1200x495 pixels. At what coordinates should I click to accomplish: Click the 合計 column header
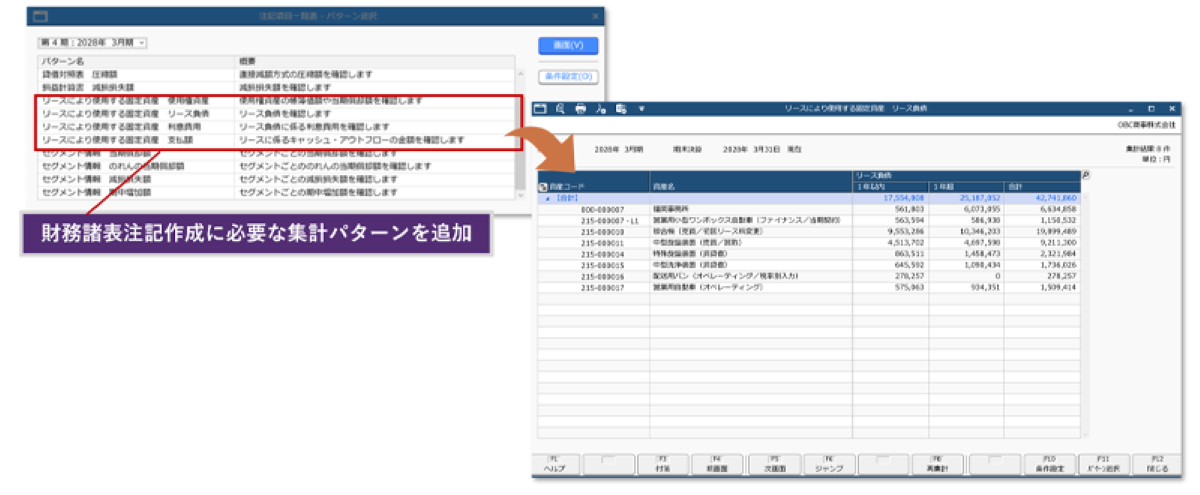1041,187
